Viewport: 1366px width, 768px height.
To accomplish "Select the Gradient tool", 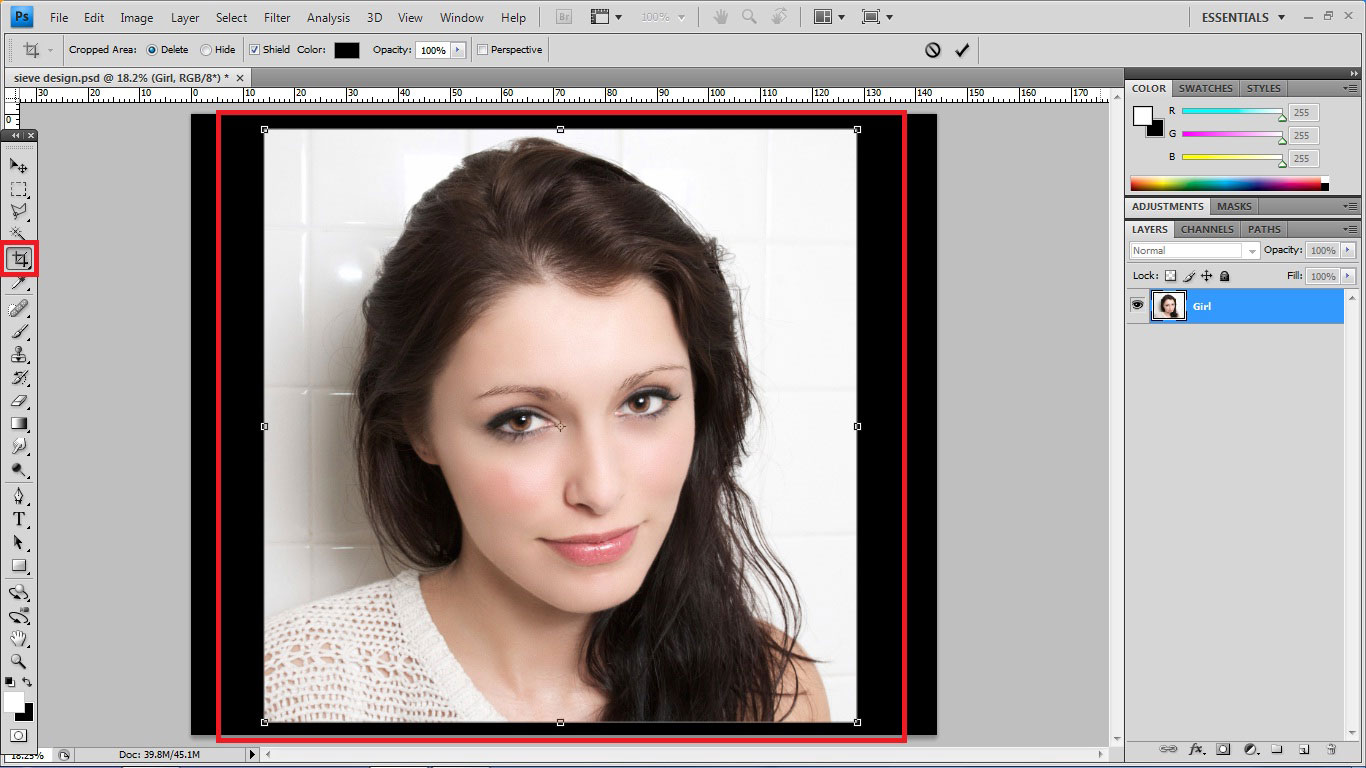I will click(x=19, y=424).
